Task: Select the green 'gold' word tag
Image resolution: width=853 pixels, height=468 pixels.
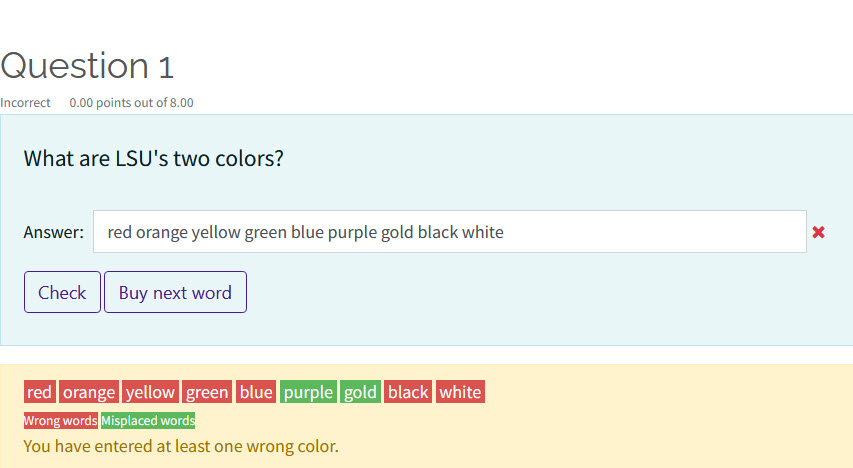Action: pyautogui.click(x=360, y=392)
